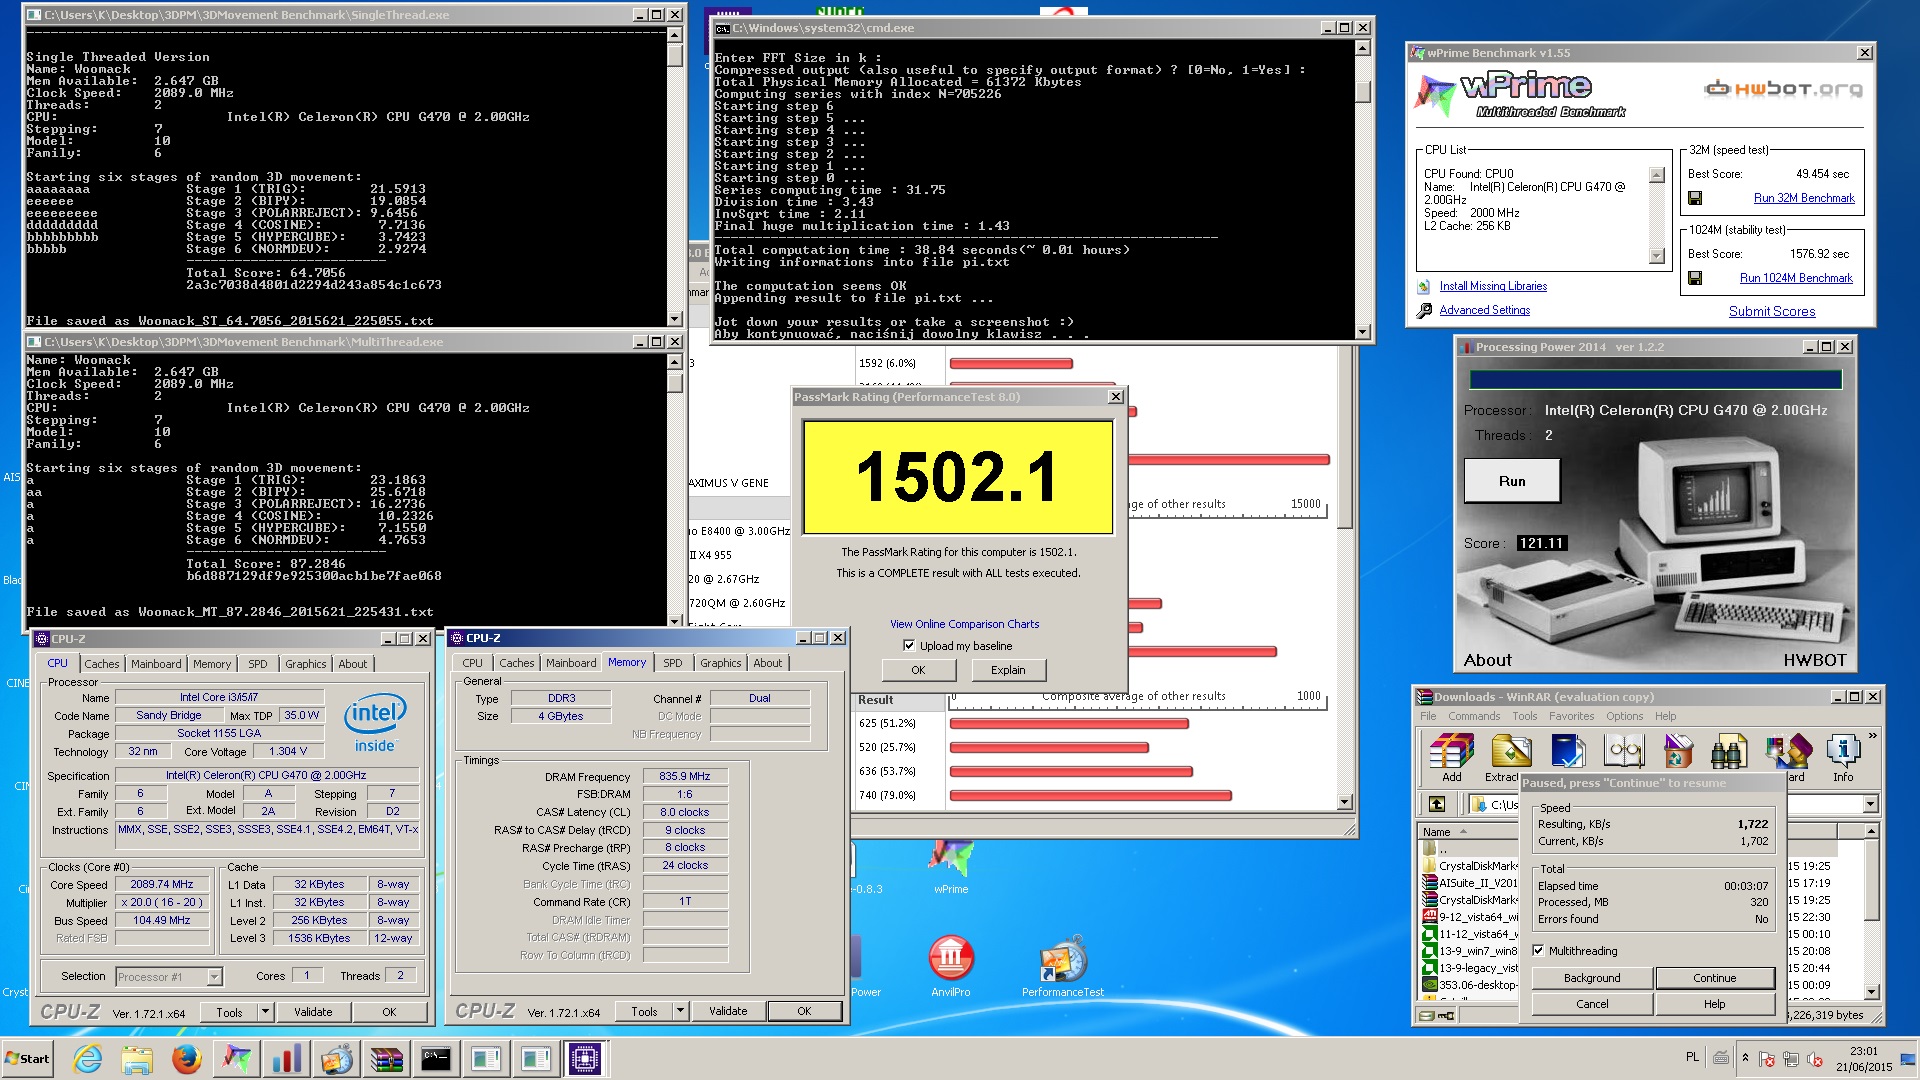Screen dimensions: 1920x1080
Task: Switch to wPrime via taskbar icon
Action: [236, 1059]
